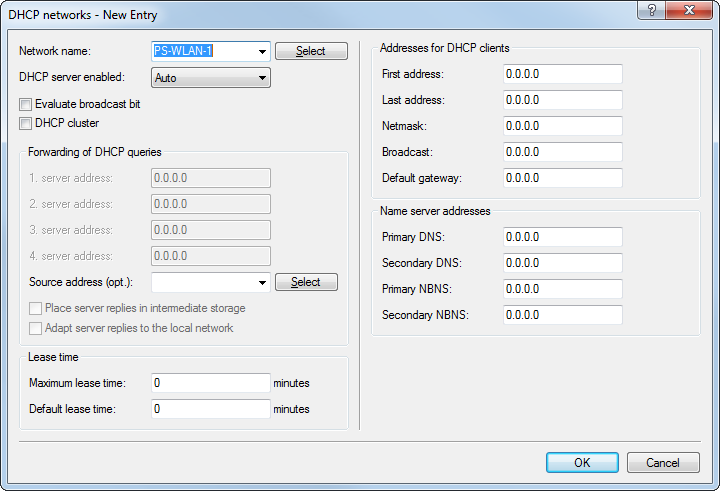
Task: Expand DHCP server enabled dropdown
Action: [x=262, y=77]
